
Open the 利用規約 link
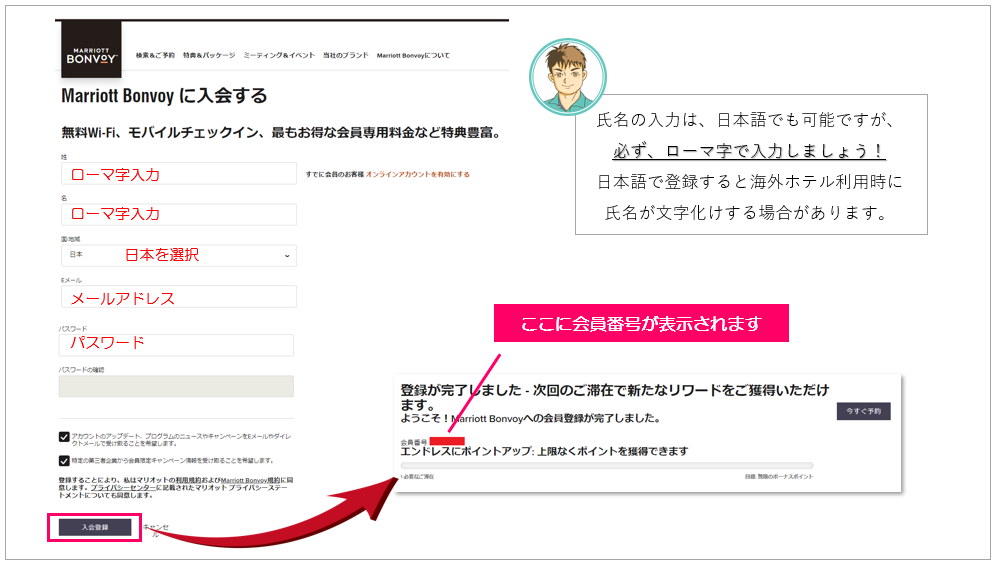(187, 480)
